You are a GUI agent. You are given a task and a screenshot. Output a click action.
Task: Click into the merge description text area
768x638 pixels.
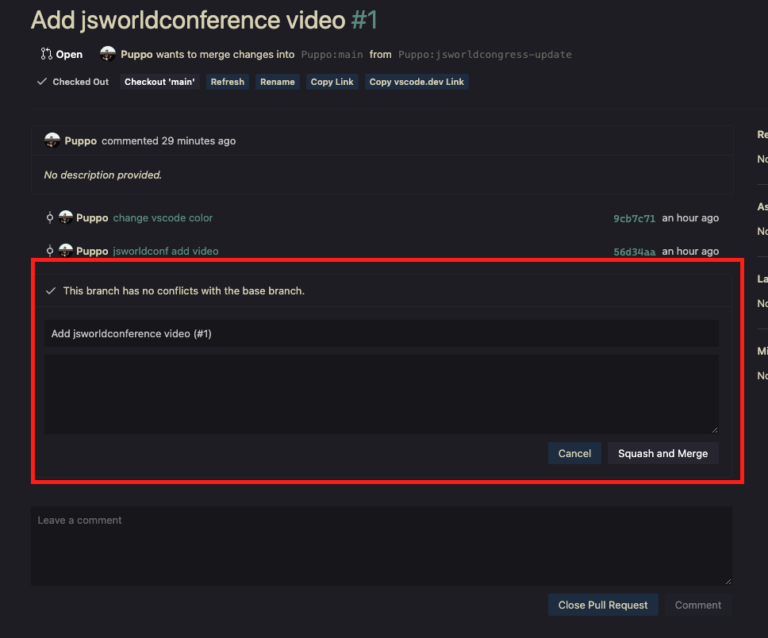coord(380,394)
